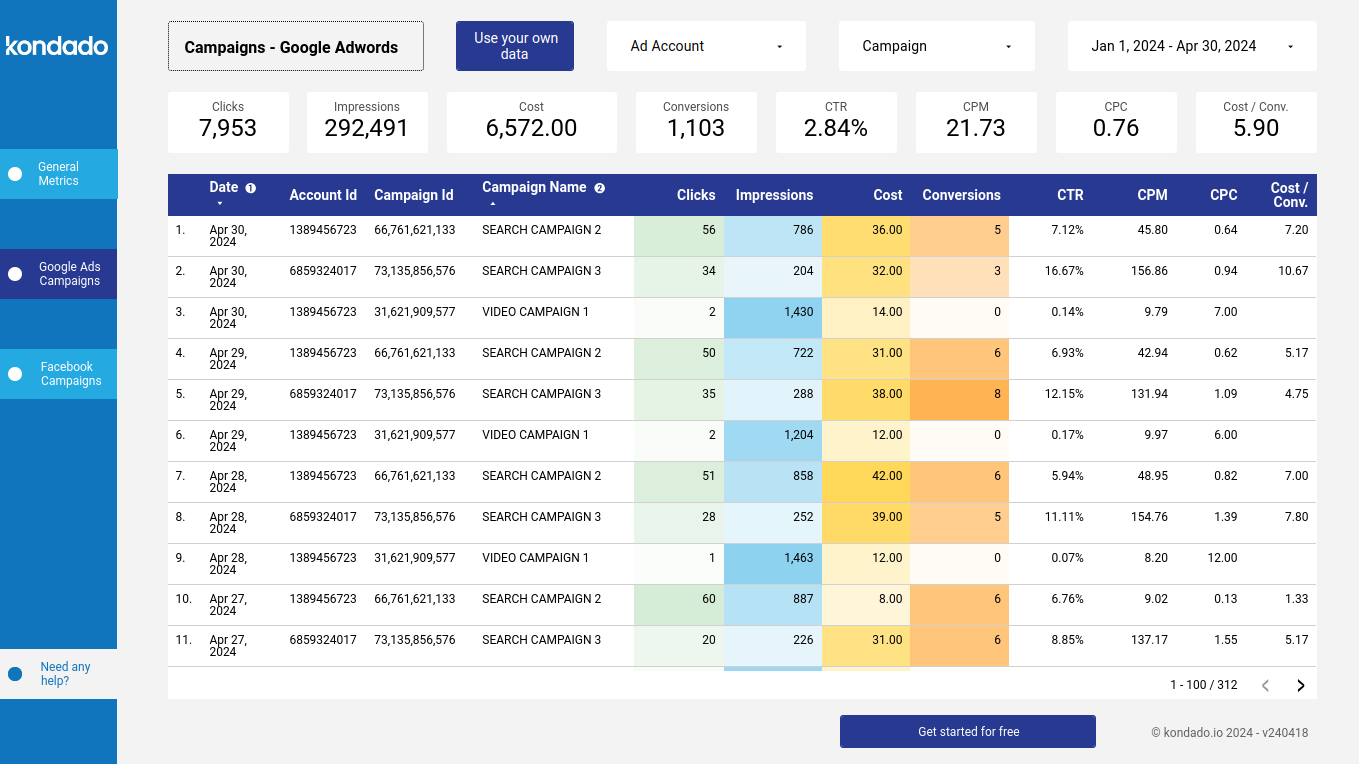Go to the next table page with the right chevron

[x=1301, y=685]
